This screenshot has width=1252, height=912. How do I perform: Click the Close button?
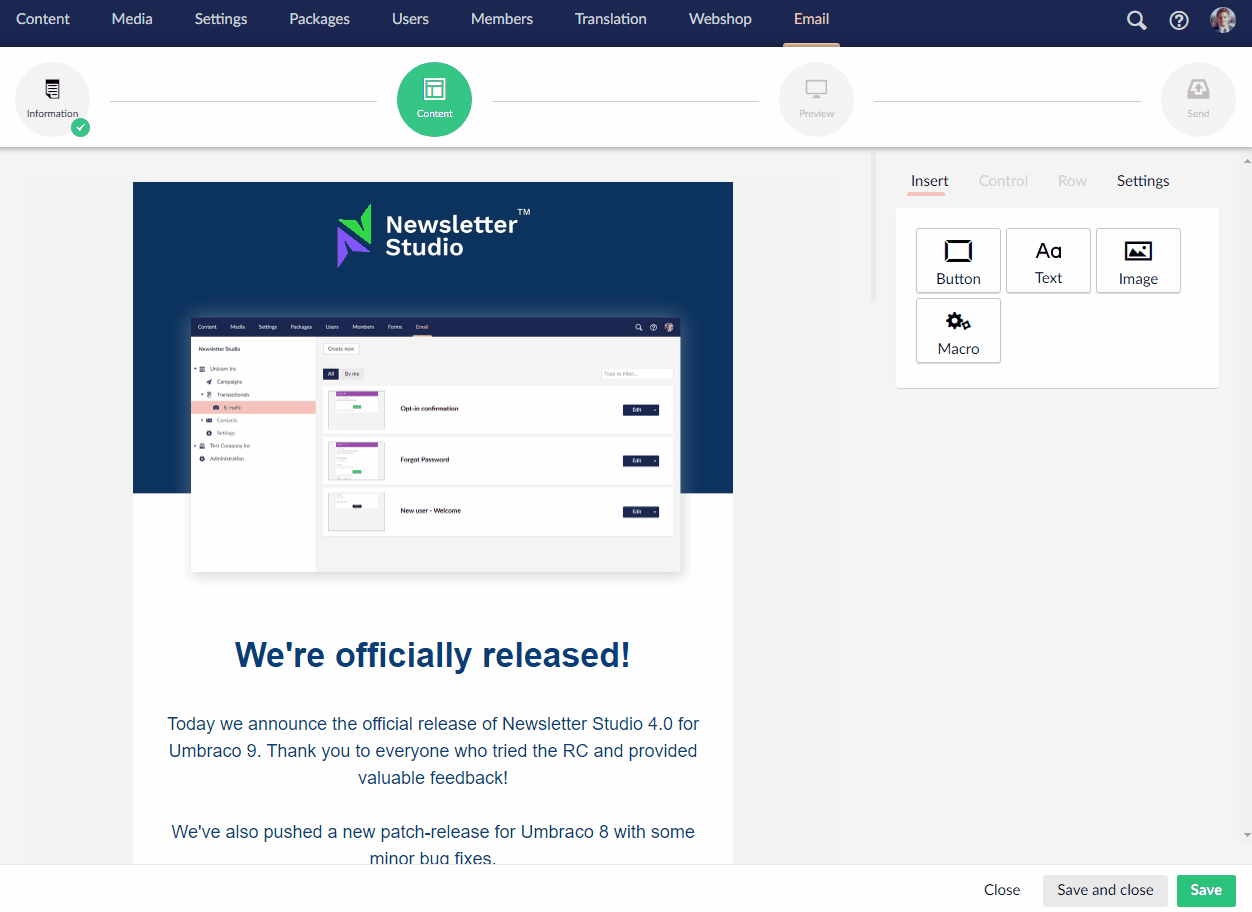coord(1002,890)
